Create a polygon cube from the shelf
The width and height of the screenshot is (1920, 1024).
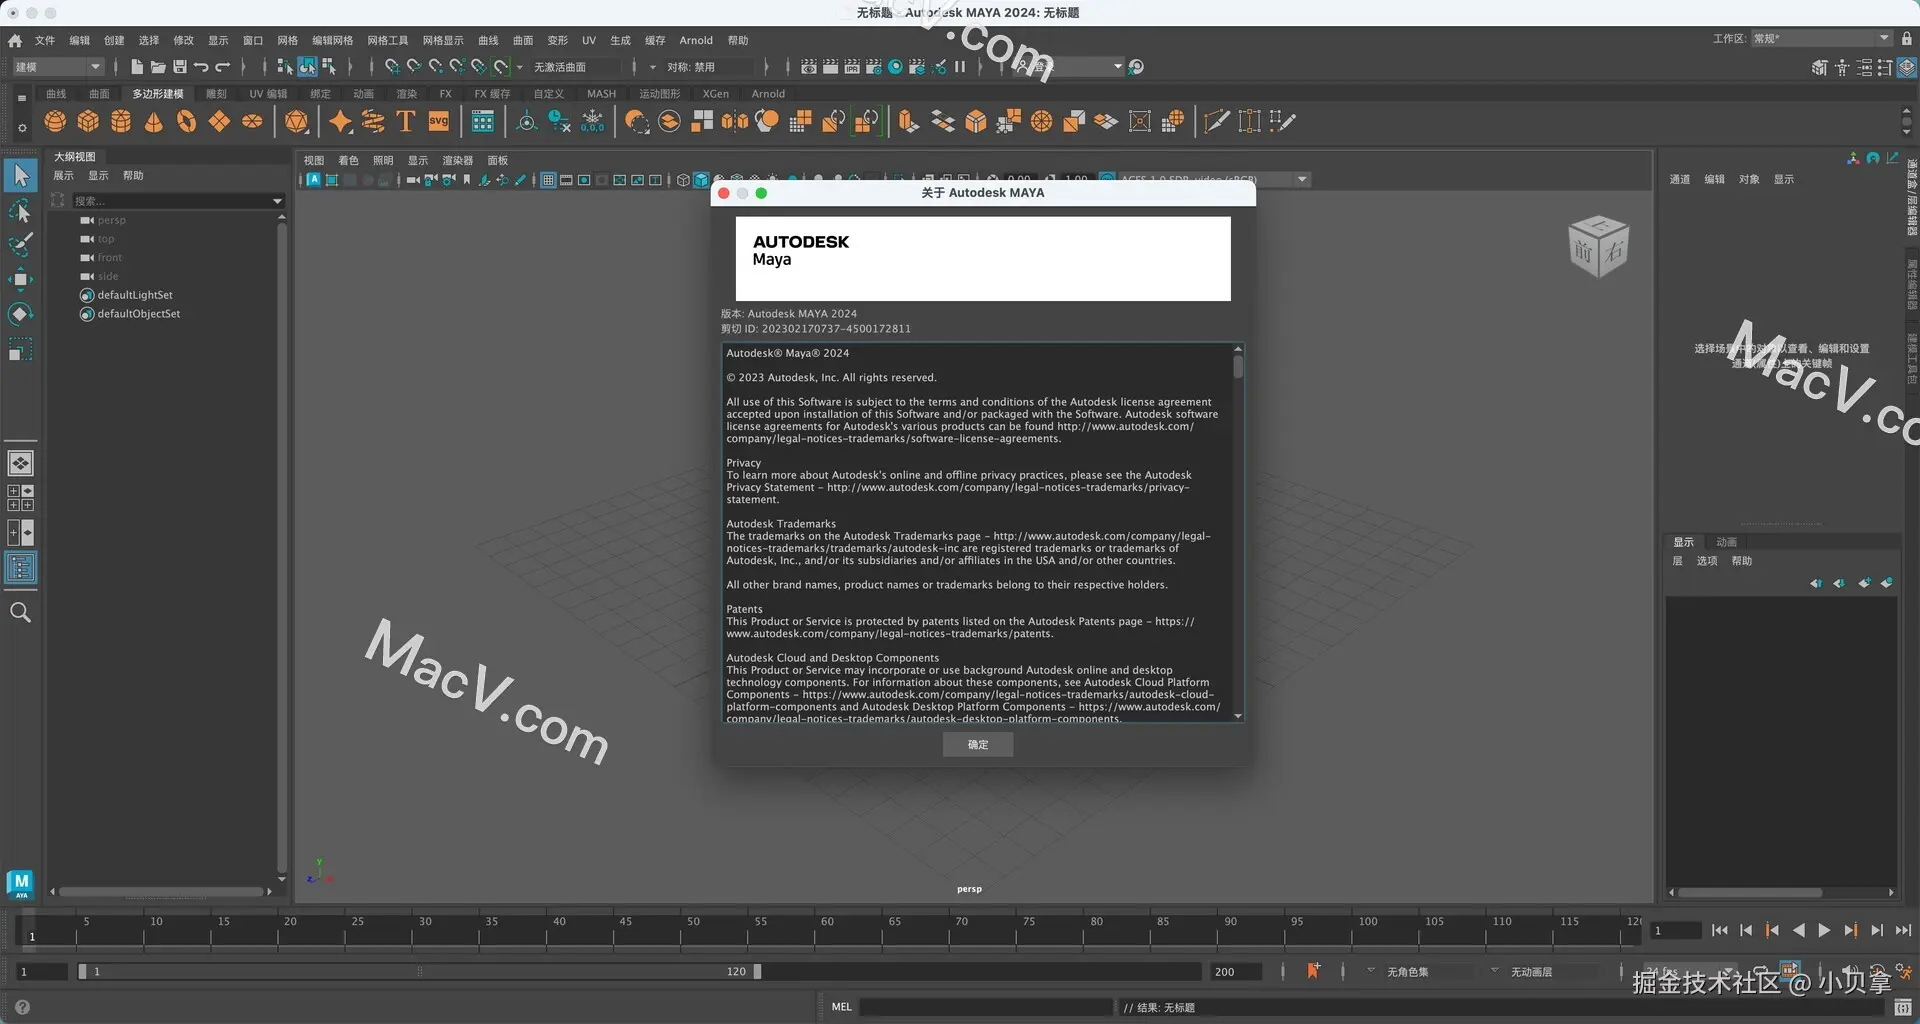coord(88,122)
